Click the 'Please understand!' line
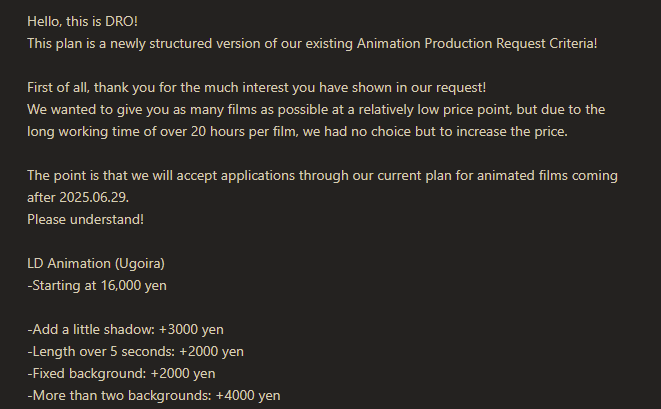The height and width of the screenshot is (409, 661). coord(85,219)
